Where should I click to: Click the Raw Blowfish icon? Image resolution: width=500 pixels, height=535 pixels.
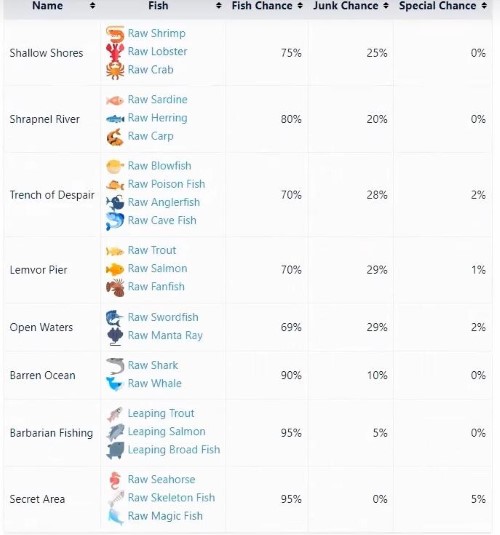[x=115, y=166]
